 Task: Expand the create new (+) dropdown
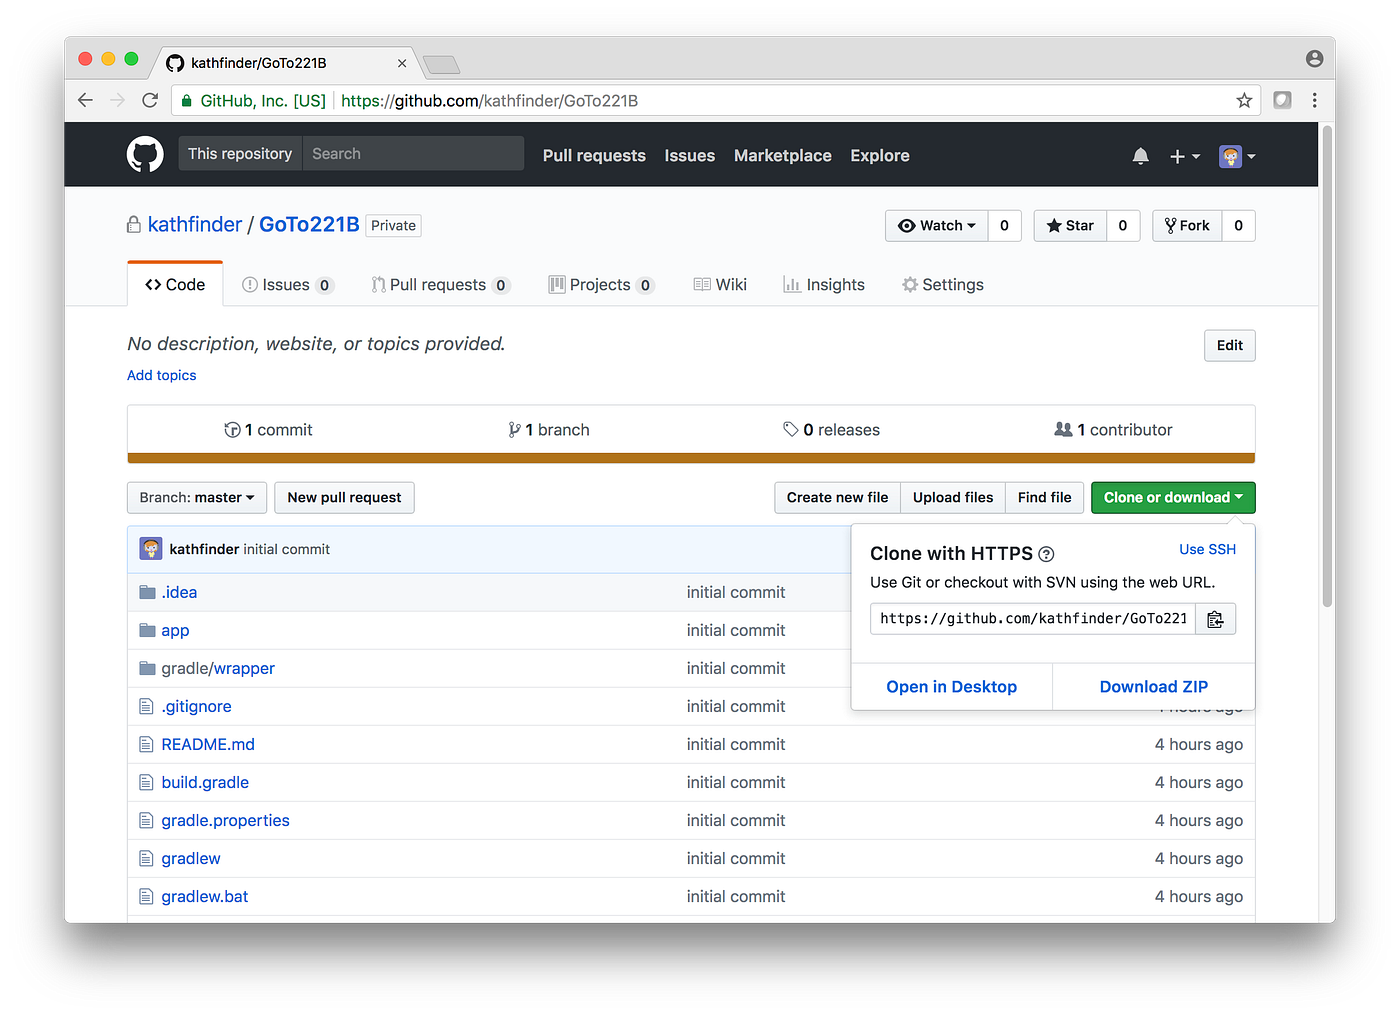(x=1184, y=156)
